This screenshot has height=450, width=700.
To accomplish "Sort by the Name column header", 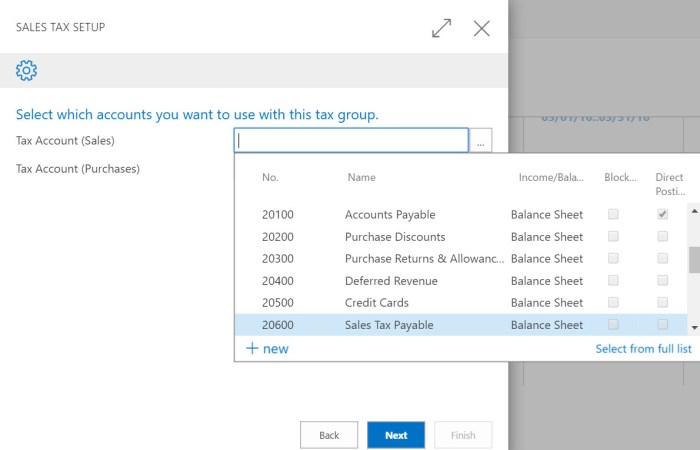I will coord(361,177).
